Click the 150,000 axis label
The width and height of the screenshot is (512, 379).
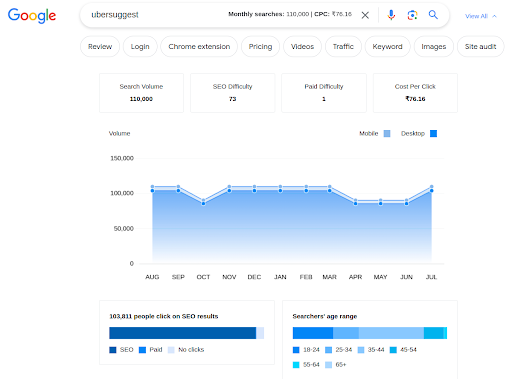[x=122, y=158]
